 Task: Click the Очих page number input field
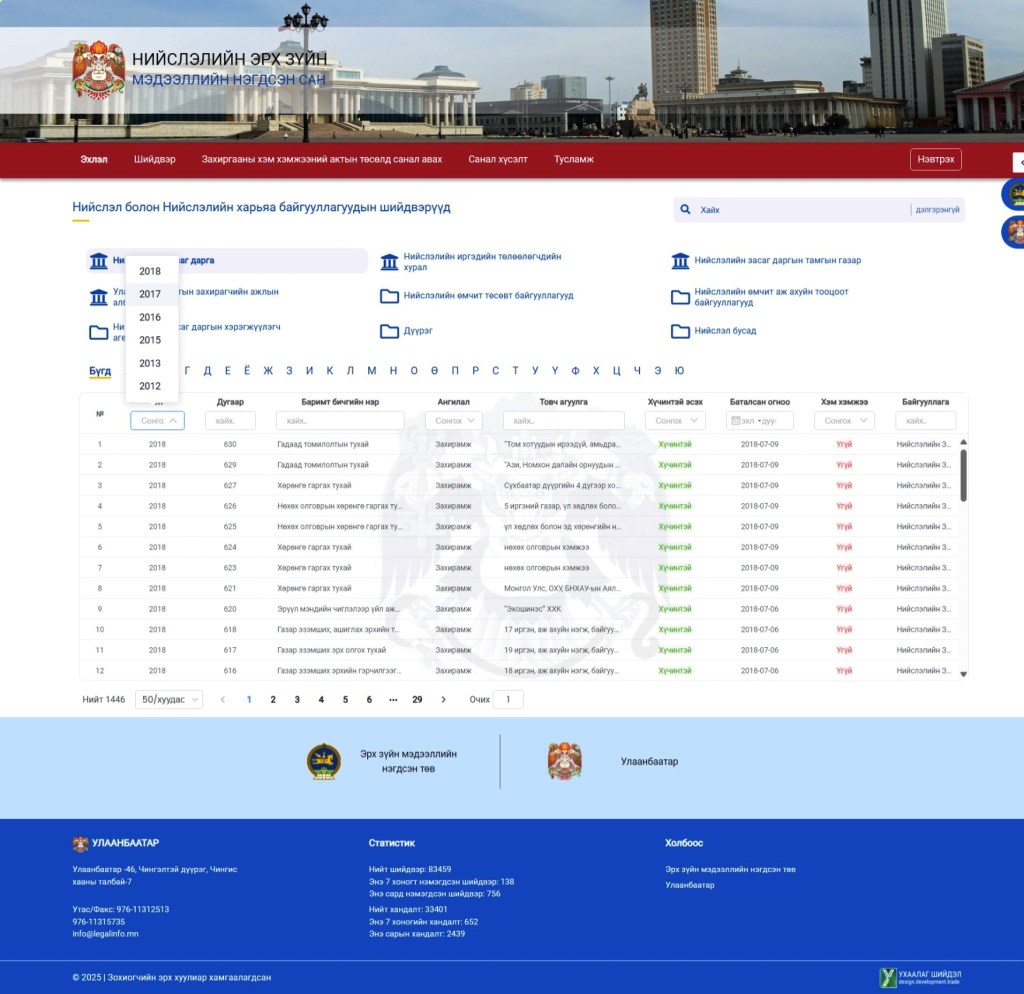click(x=508, y=700)
